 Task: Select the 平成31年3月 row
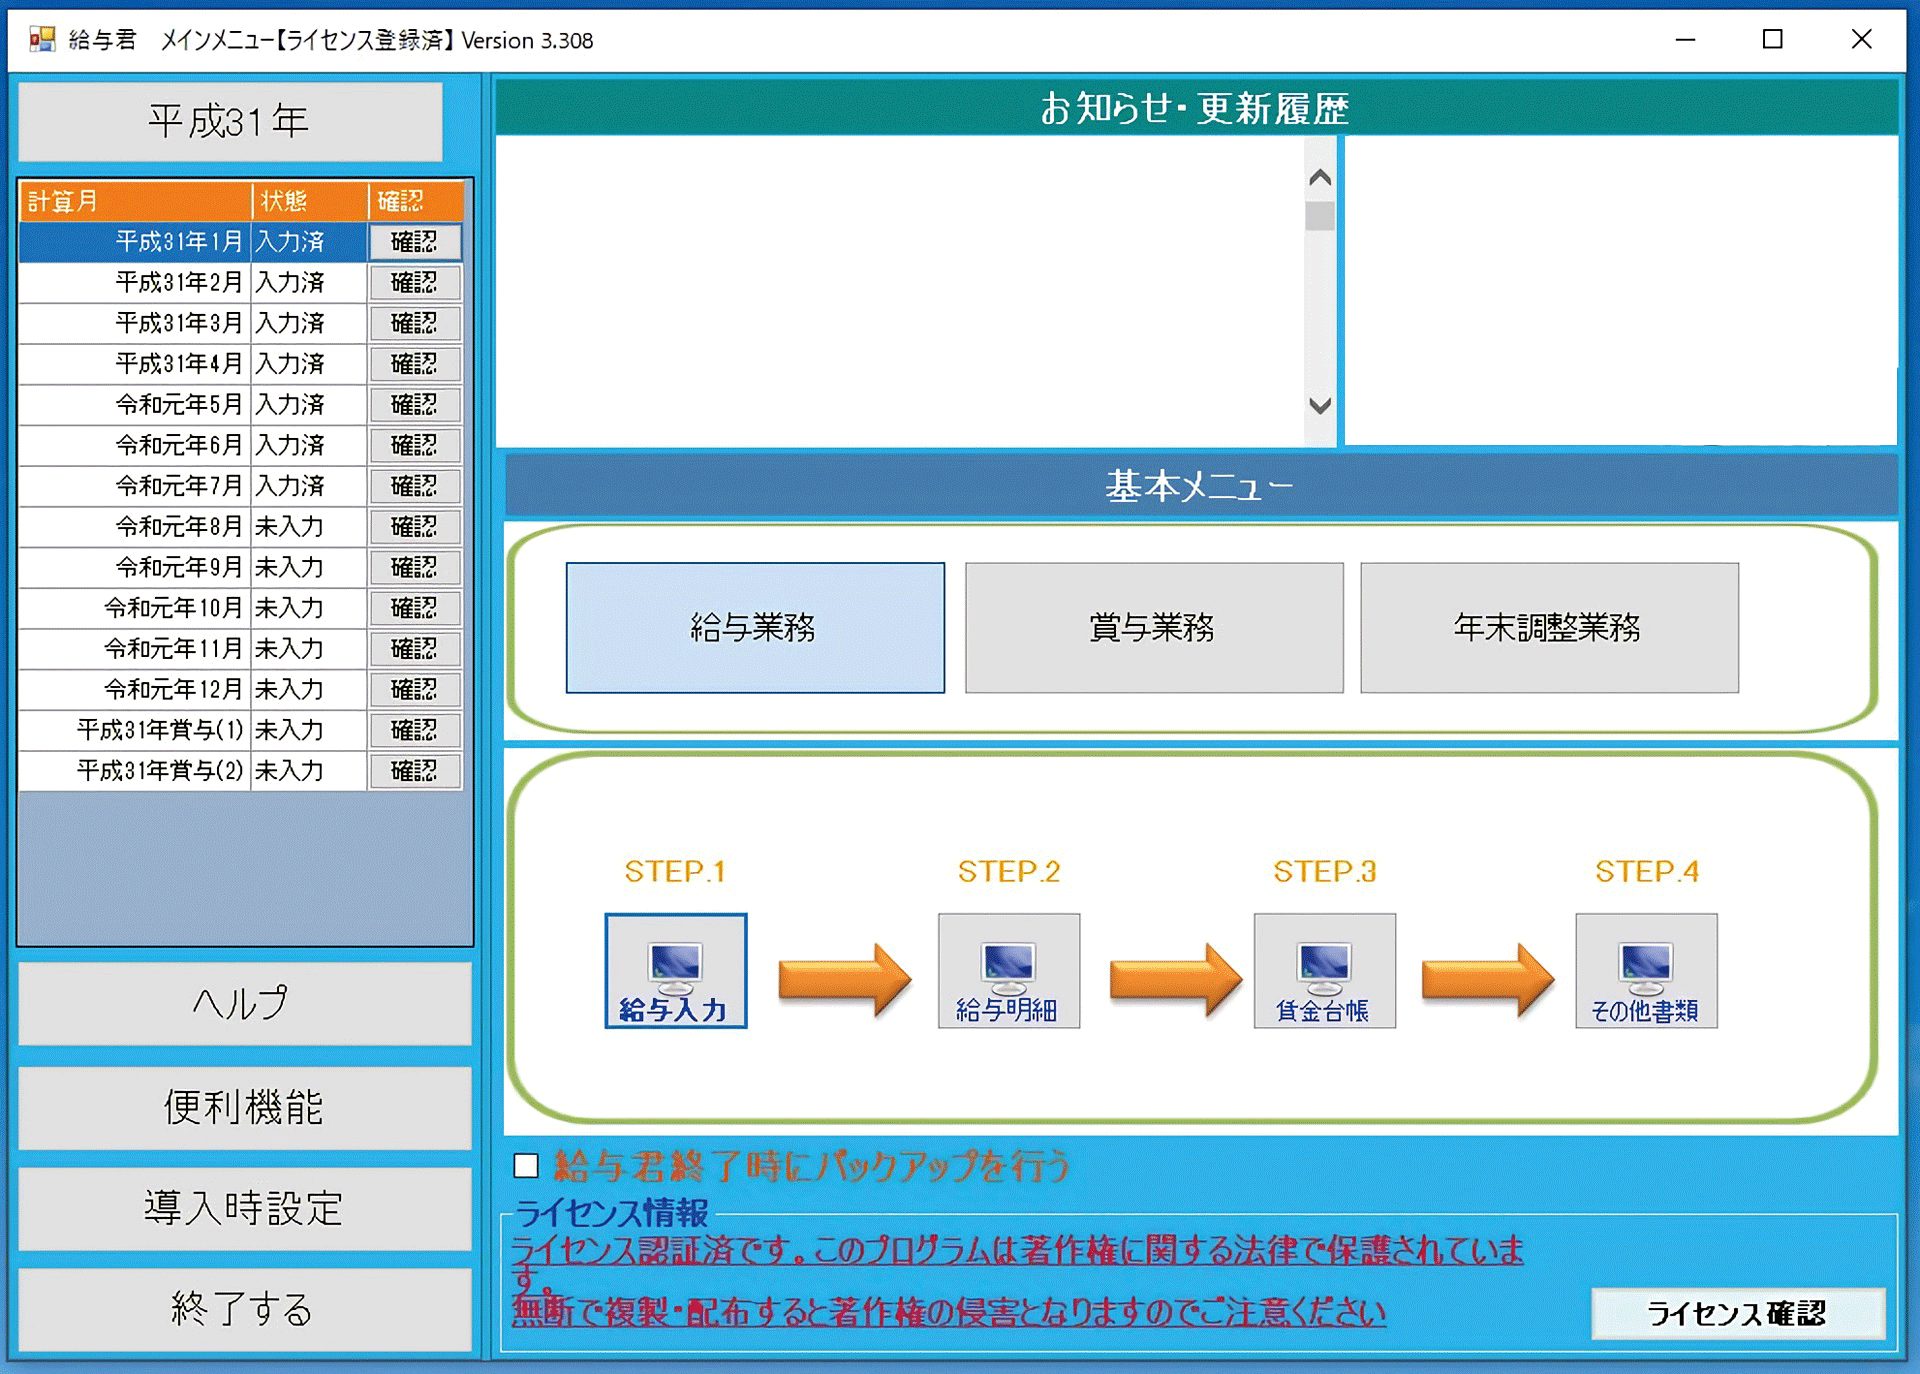(x=241, y=323)
